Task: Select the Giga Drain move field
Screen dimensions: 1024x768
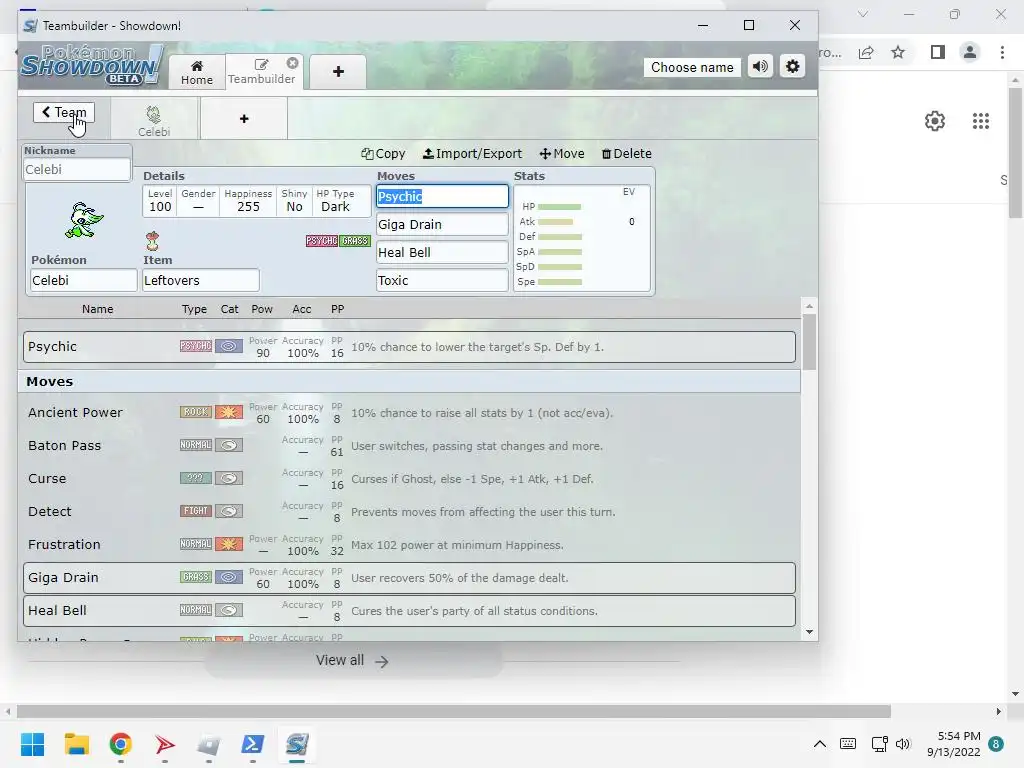Action: point(442,225)
